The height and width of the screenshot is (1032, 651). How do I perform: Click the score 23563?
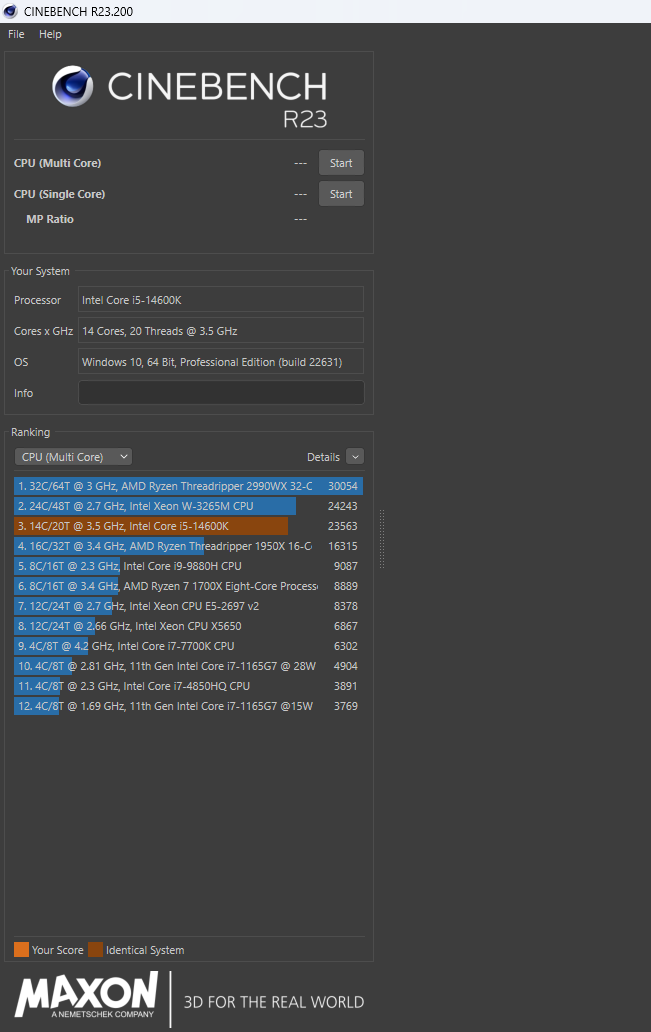click(x=343, y=527)
